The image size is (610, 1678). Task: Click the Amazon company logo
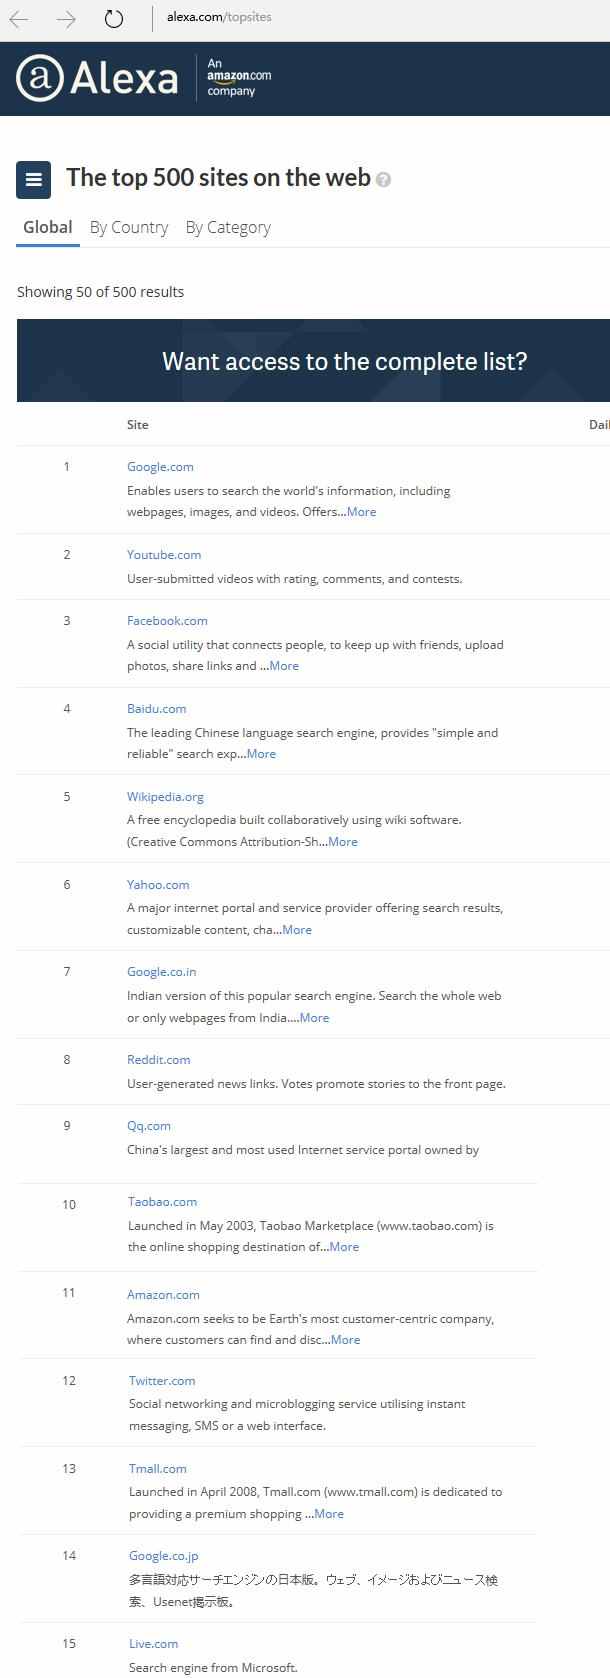tap(238, 77)
